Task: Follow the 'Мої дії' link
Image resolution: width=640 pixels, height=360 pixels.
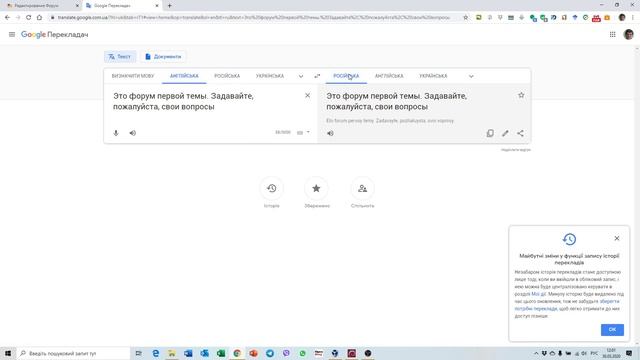Action: pyautogui.click(x=538, y=294)
